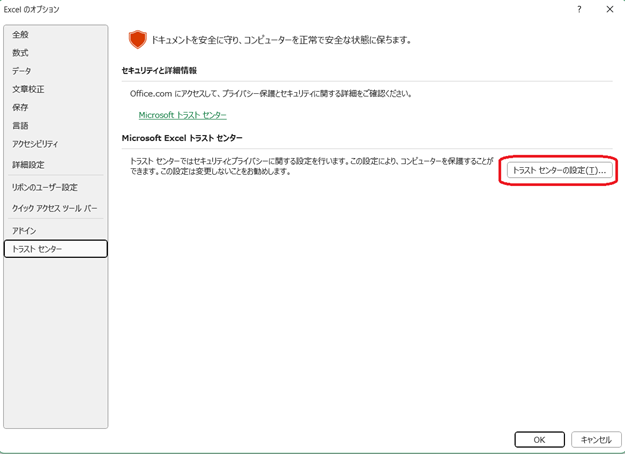Select 数式 in the sidebar
Screen dimensions: 625x454
click(55, 53)
